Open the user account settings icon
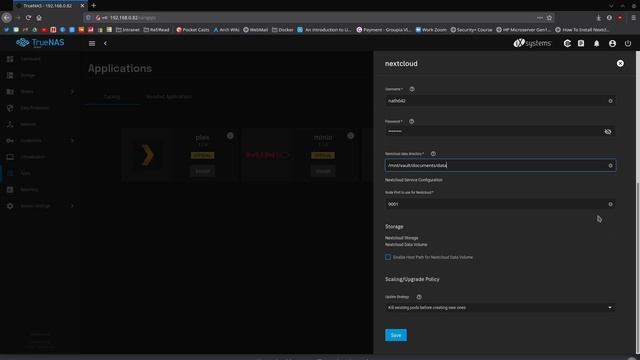Image resolution: width=640 pixels, height=360 pixels. 612,43
